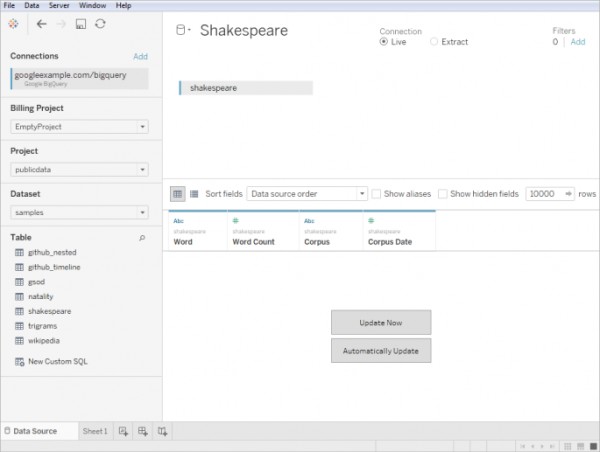
Task: Select the googleexample.com/bigquery connection
Action: coord(80,78)
